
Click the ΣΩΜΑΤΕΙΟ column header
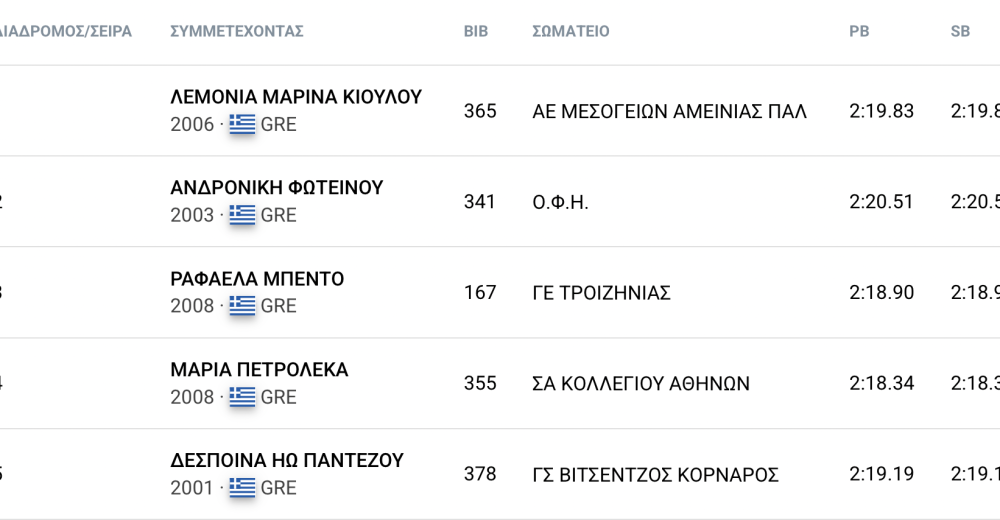tap(571, 31)
